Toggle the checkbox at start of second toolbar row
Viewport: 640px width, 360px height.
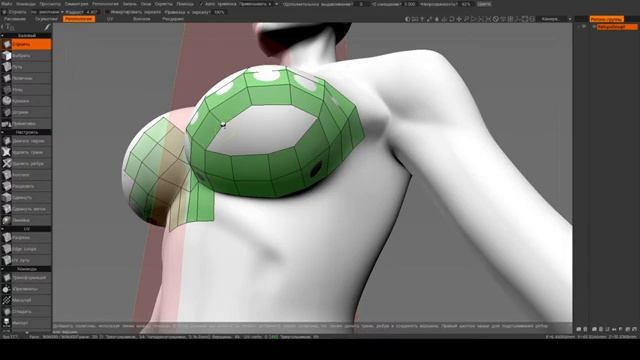(4, 12)
